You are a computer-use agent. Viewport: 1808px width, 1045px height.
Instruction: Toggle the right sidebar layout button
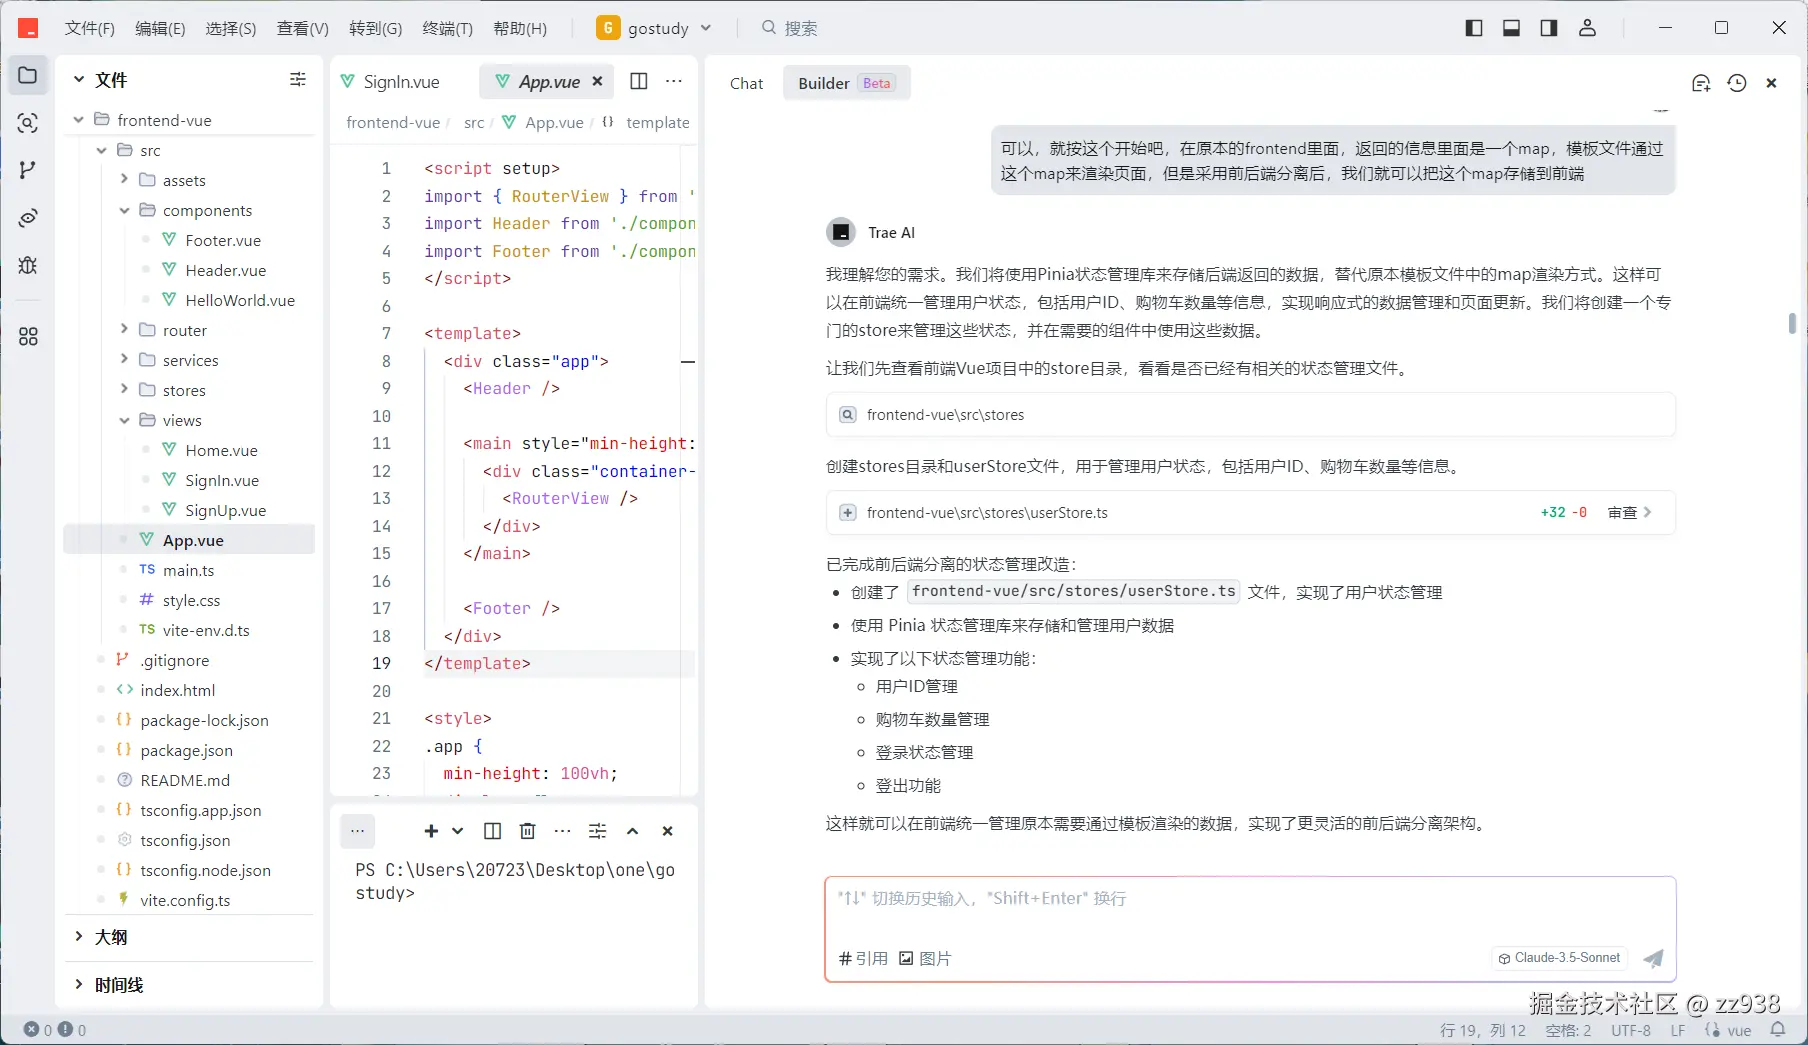tap(1549, 28)
